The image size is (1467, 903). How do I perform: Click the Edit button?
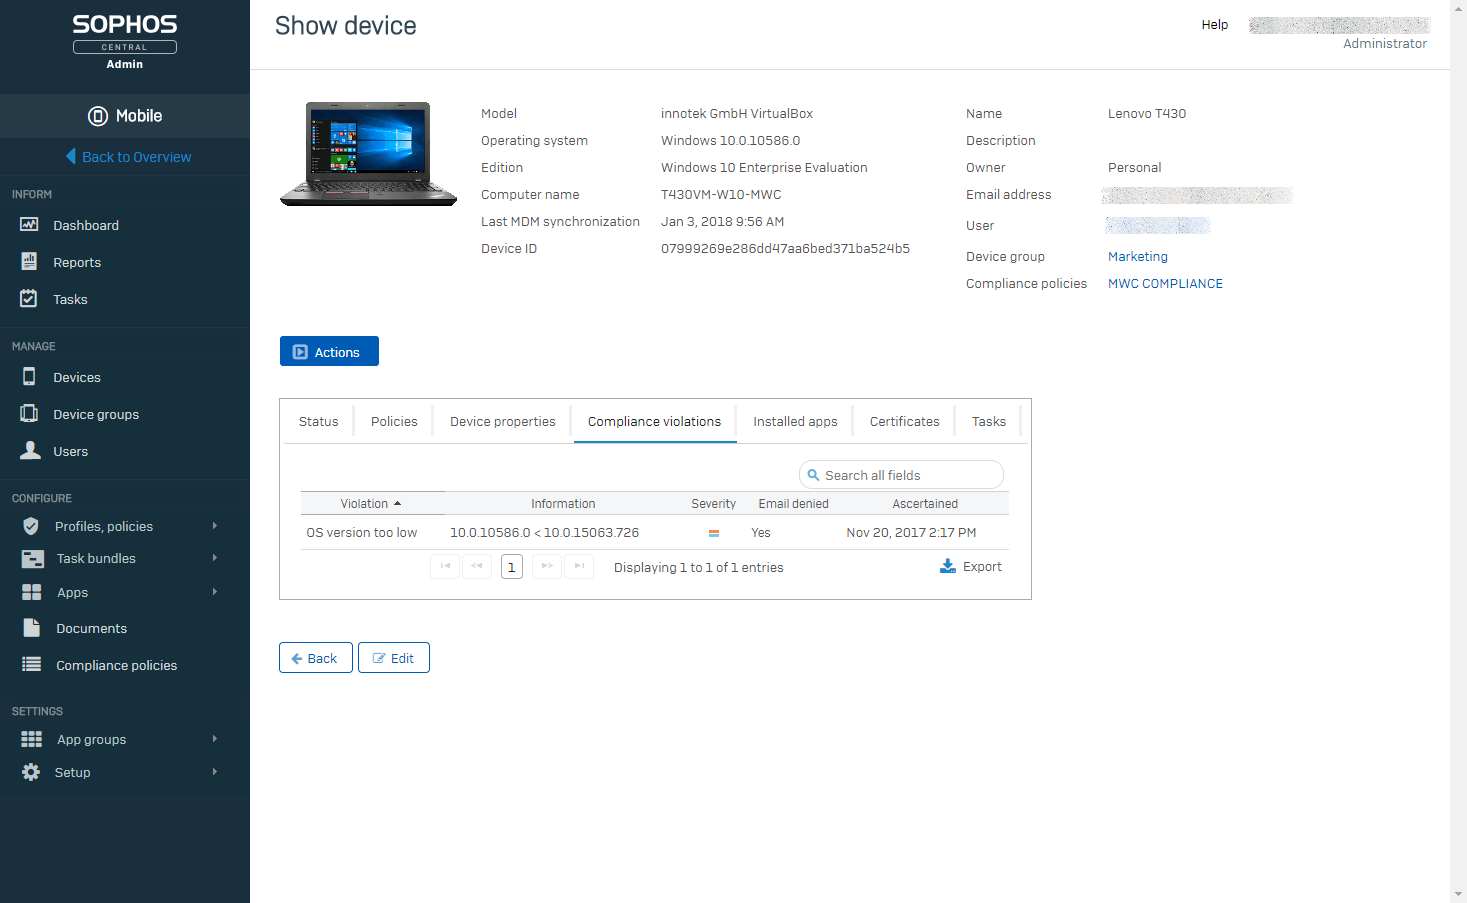(394, 658)
